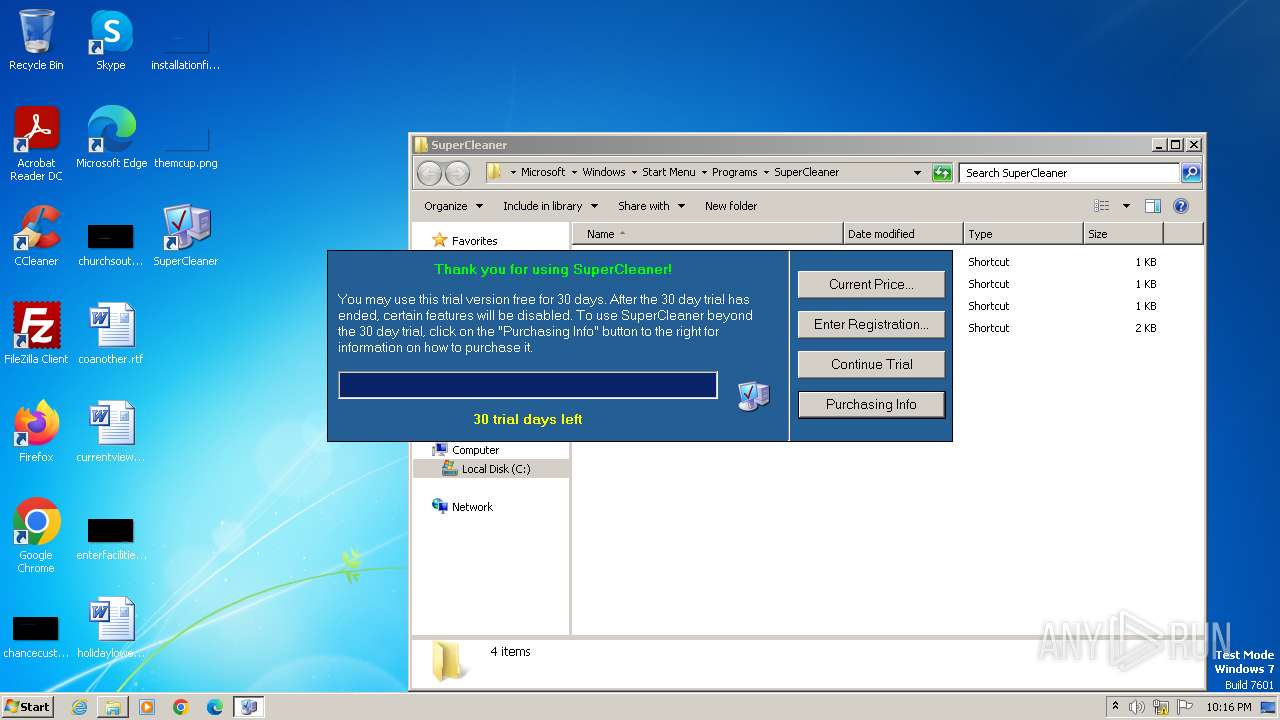Image resolution: width=1280 pixels, height=720 pixels.
Task: Open CCleaner desktop shortcut
Action: [x=36, y=236]
